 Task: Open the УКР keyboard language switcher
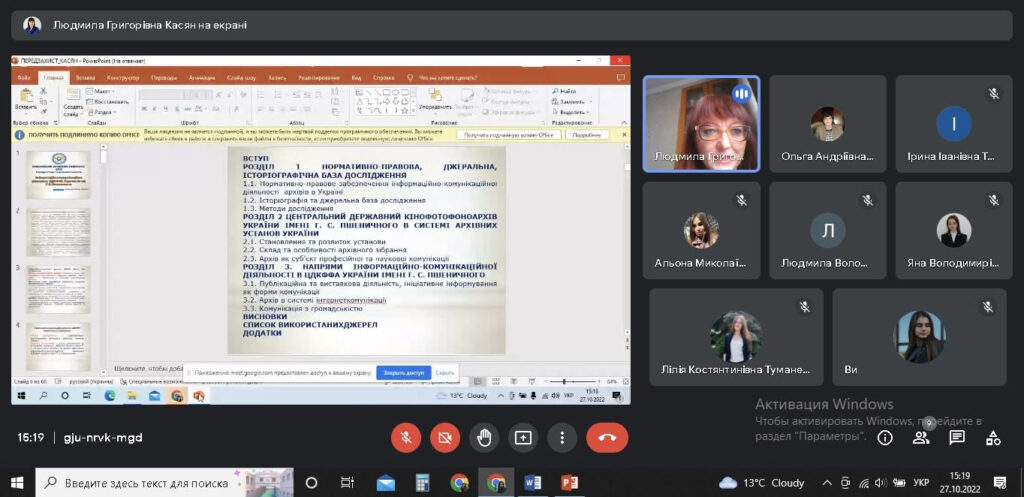(x=921, y=482)
